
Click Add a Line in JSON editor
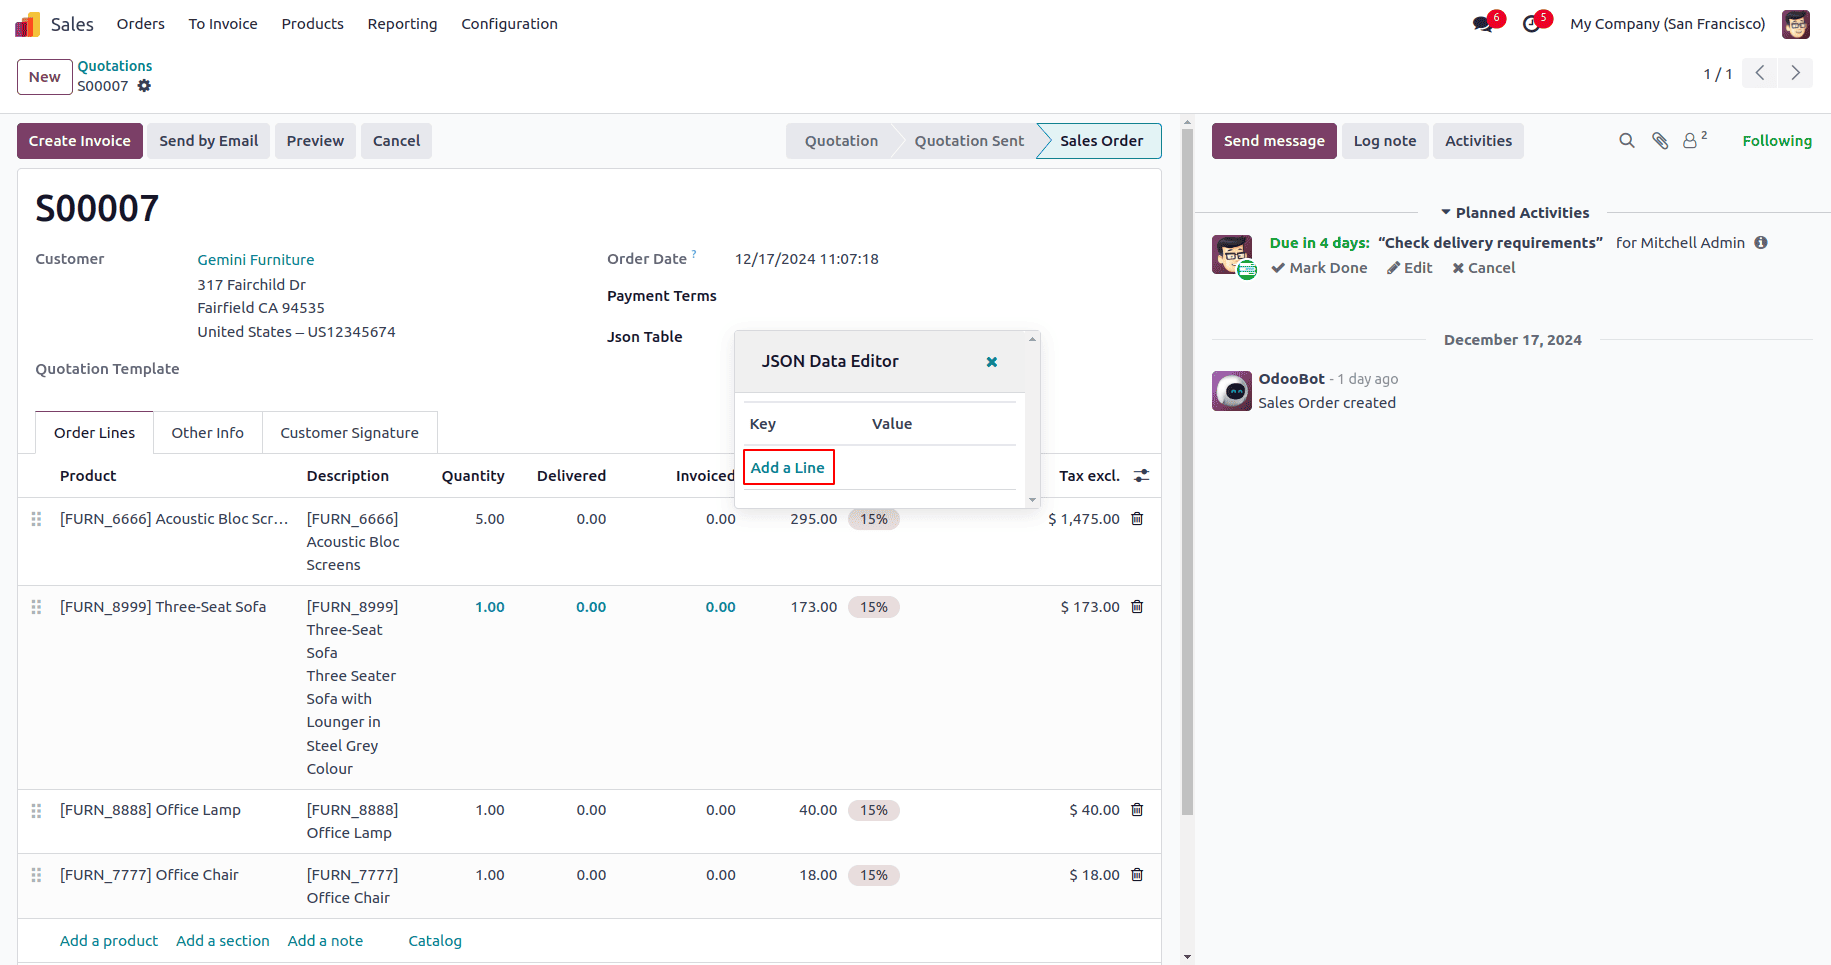pos(788,468)
